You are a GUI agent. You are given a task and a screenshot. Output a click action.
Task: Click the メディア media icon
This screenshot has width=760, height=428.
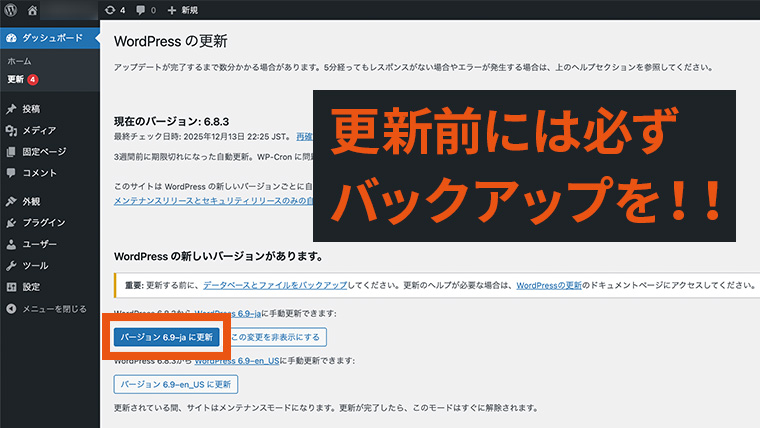11,130
